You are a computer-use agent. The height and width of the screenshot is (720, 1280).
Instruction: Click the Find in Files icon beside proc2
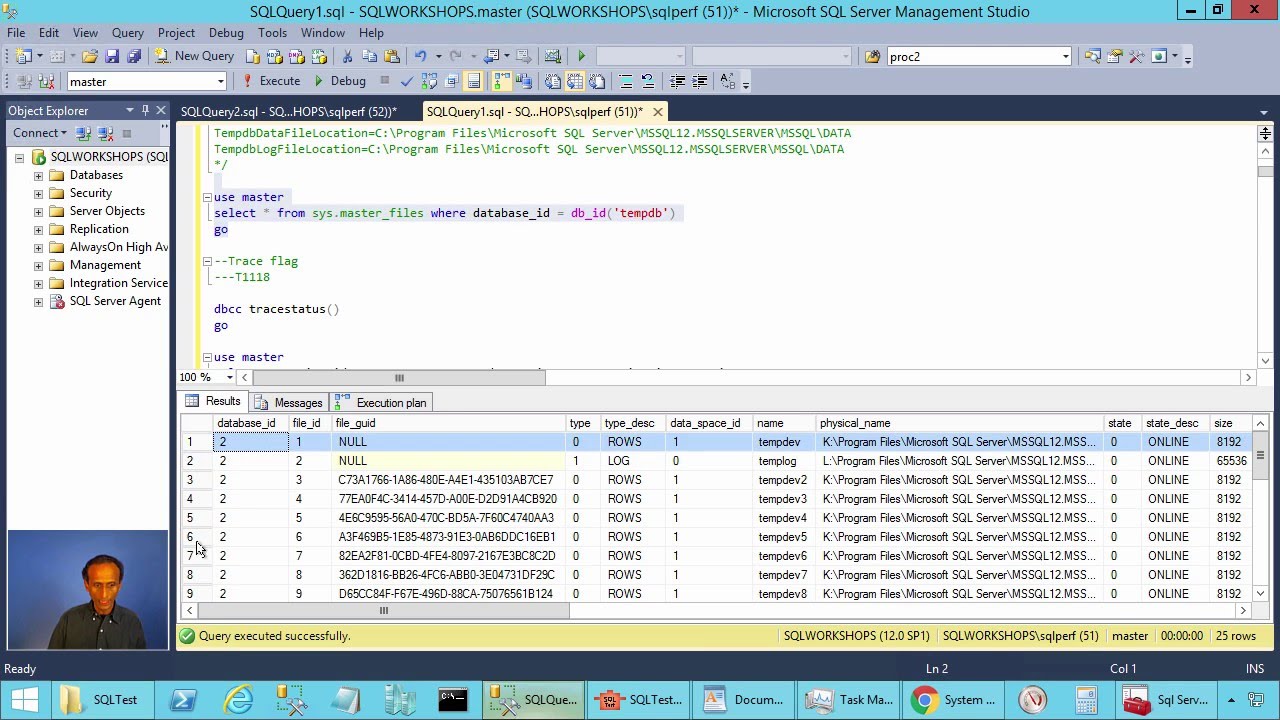pyautogui.click(x=873, y=56)
